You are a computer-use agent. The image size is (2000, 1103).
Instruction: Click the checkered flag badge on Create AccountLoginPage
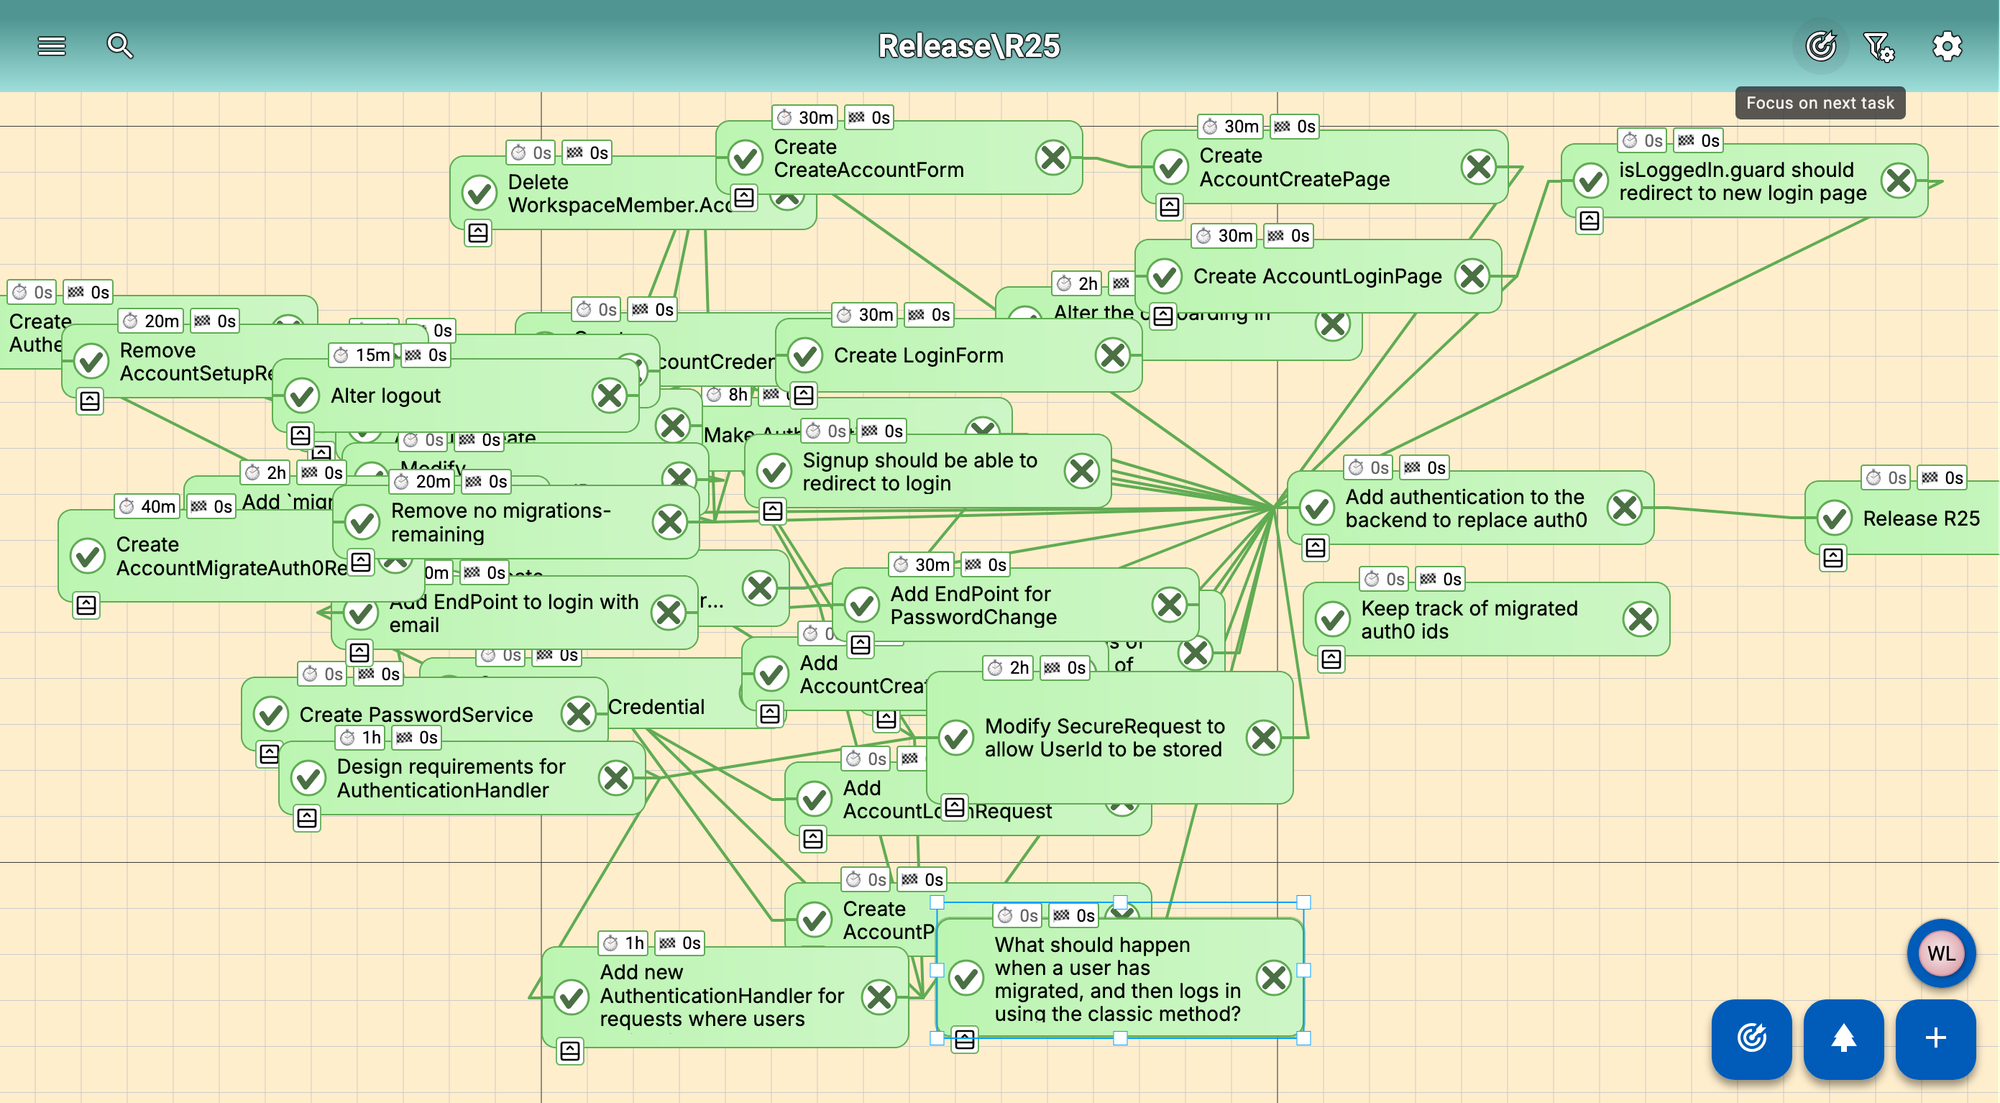[x=1288, y=236]
